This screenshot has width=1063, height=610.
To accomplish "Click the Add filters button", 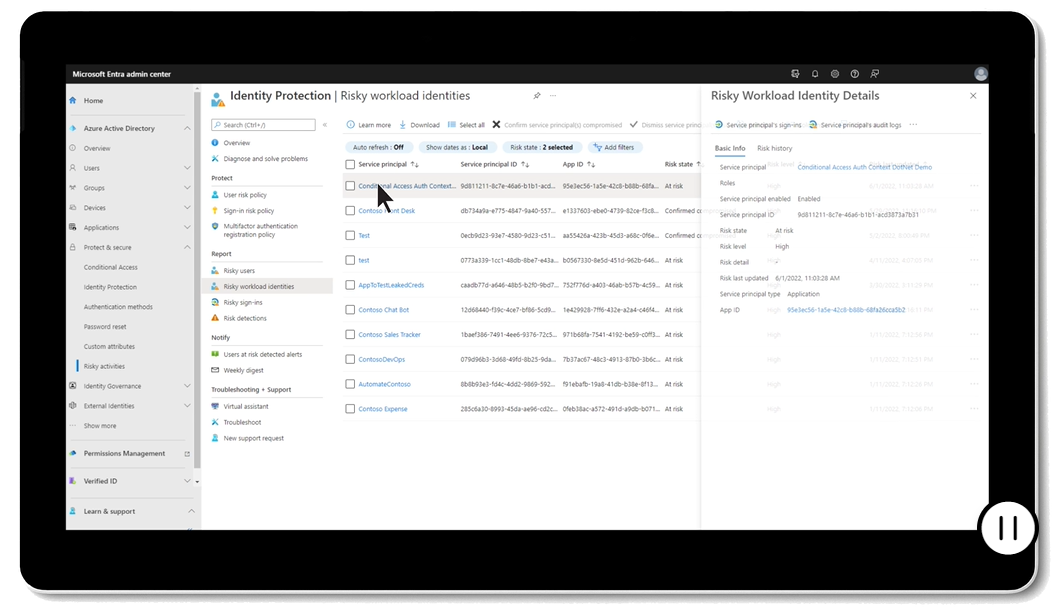I will point(613,147).
